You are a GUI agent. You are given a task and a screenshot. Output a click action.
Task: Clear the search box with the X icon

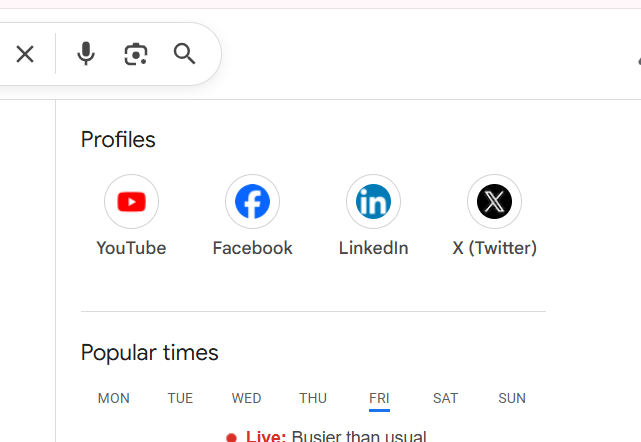(x=25, y=54)
